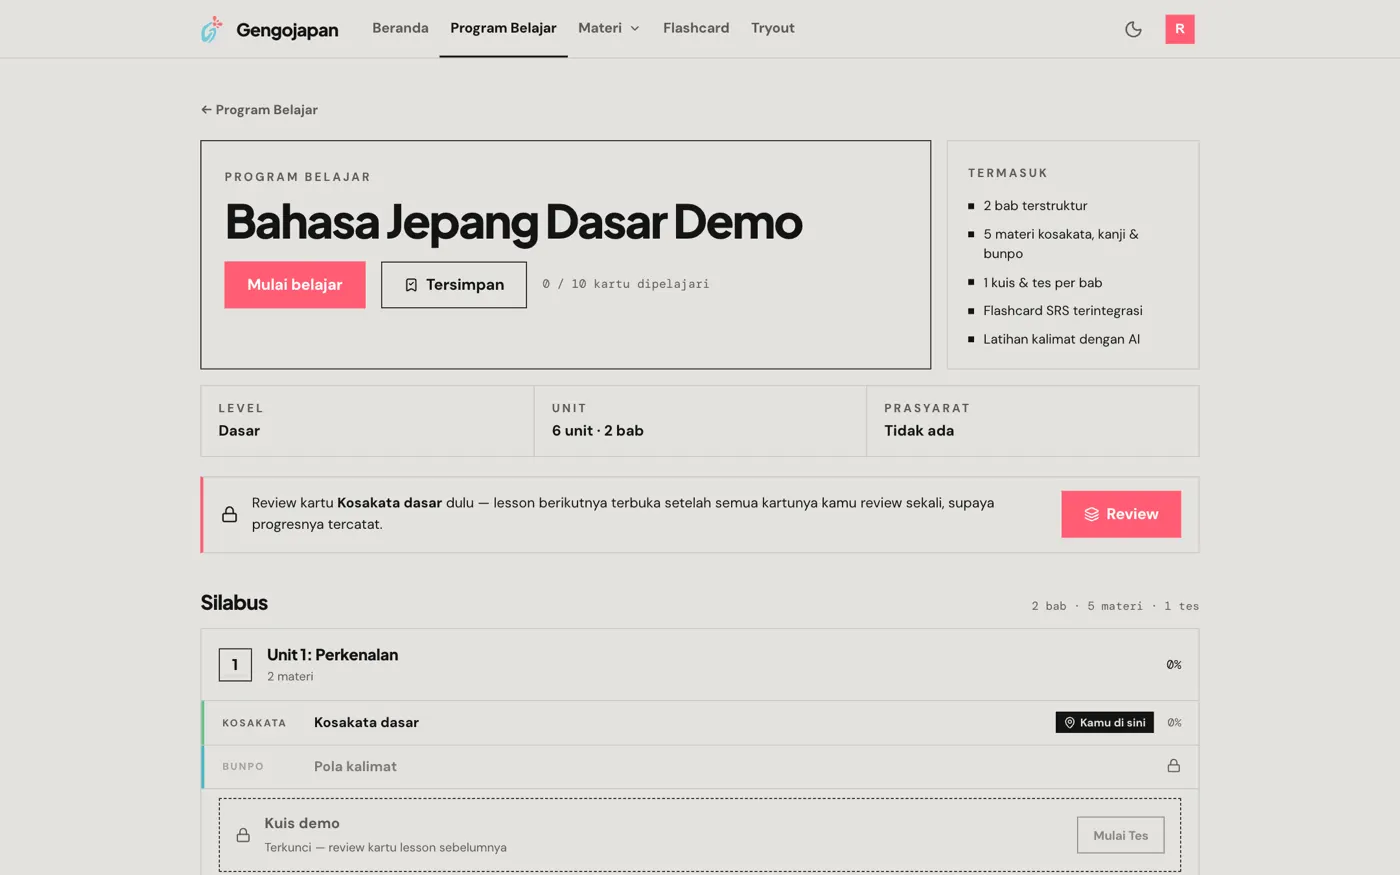Click the KOSAKATA category label
This screenshot has height=875, width=1400.
(254, 723)
